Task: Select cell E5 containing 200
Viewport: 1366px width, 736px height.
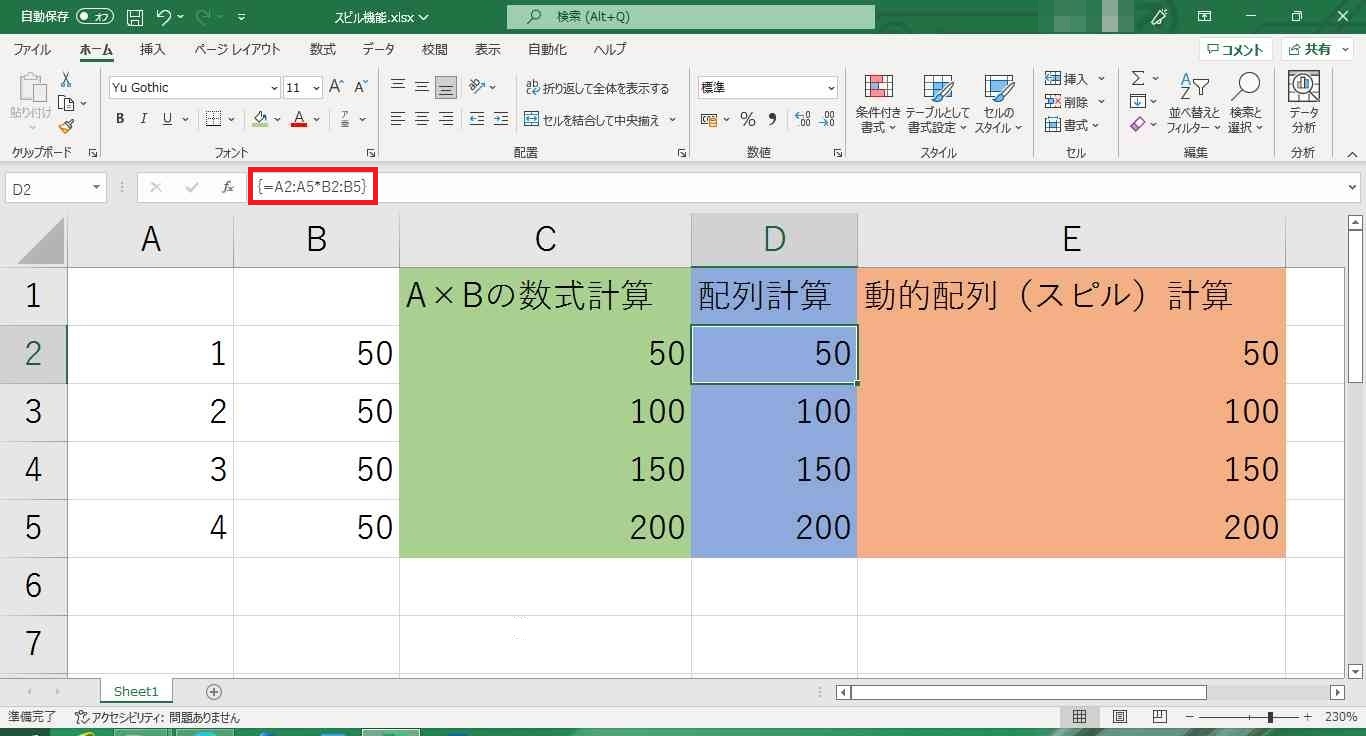Action: tap(1070, 528)
